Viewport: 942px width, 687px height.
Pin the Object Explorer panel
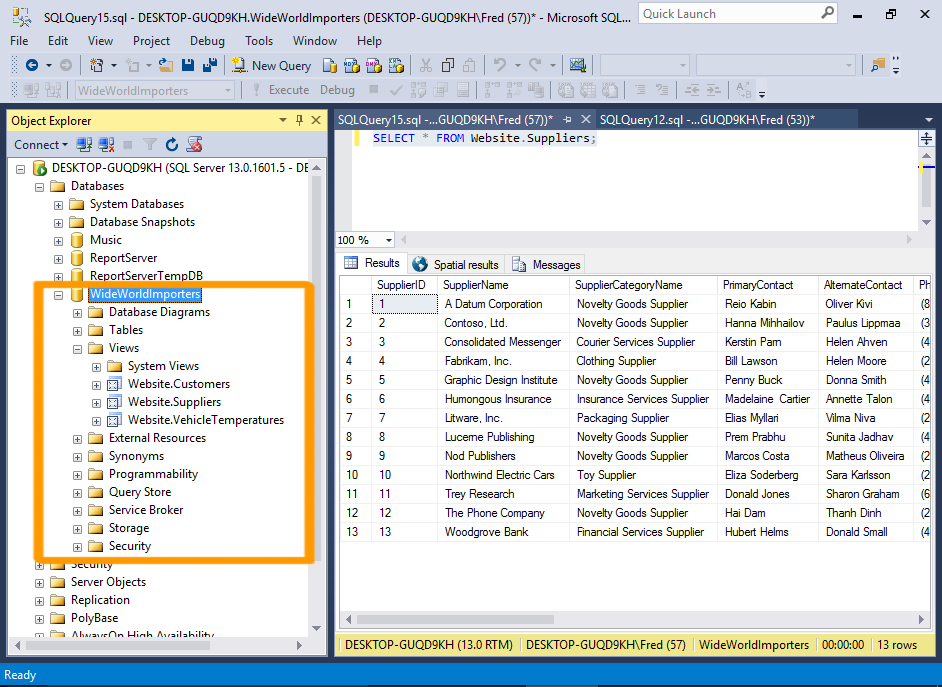click(x=299, y=120)
